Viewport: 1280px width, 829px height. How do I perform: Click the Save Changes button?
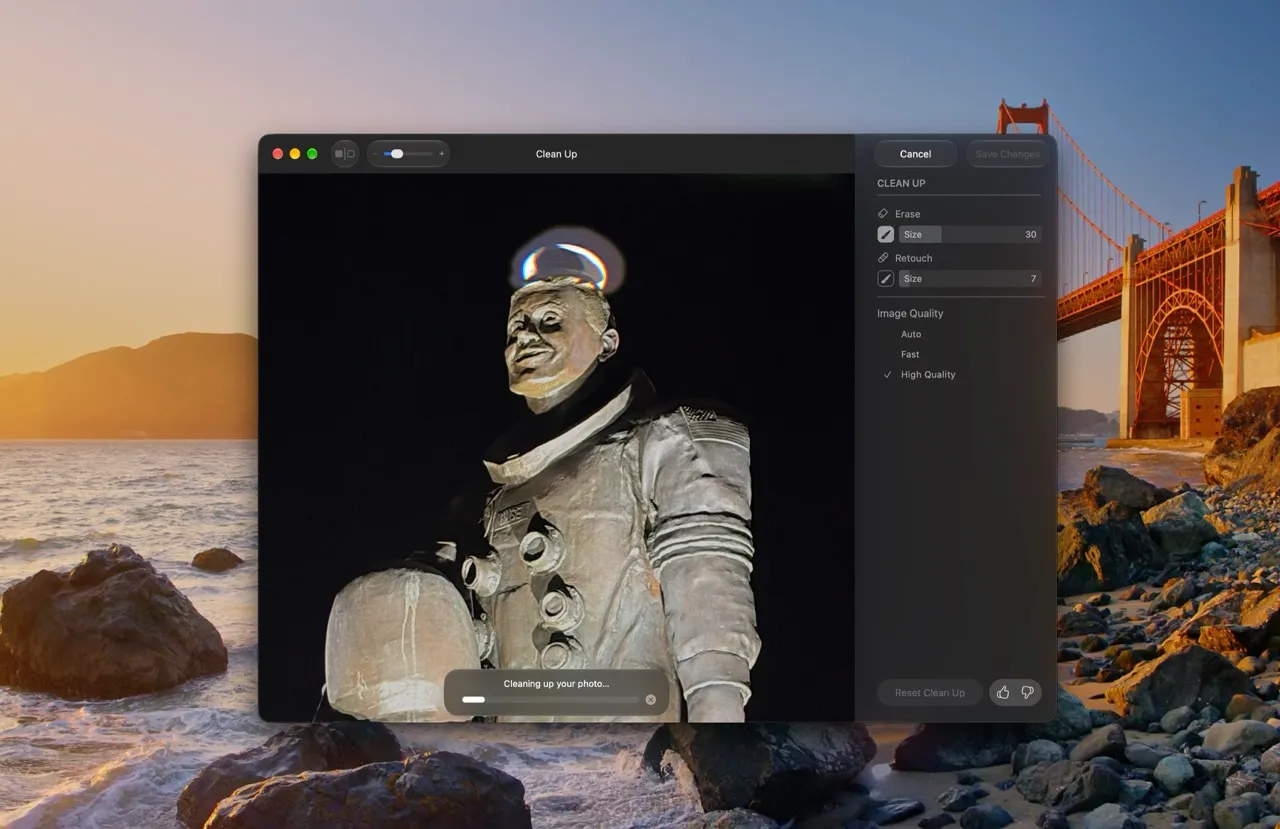coord(1007,154)
